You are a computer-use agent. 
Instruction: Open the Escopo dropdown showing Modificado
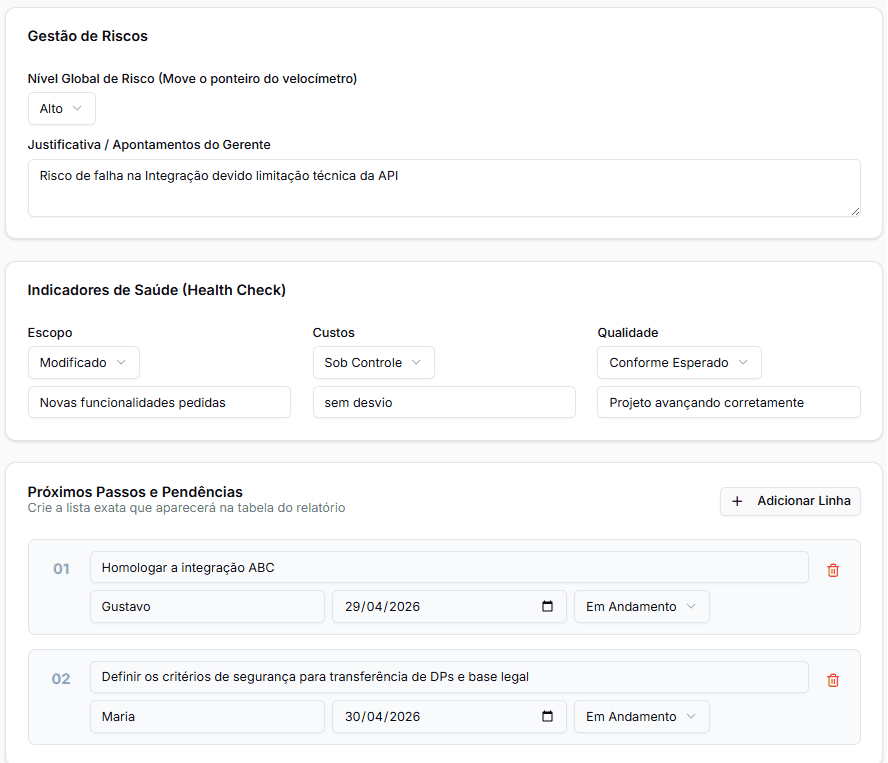point(84,363)
